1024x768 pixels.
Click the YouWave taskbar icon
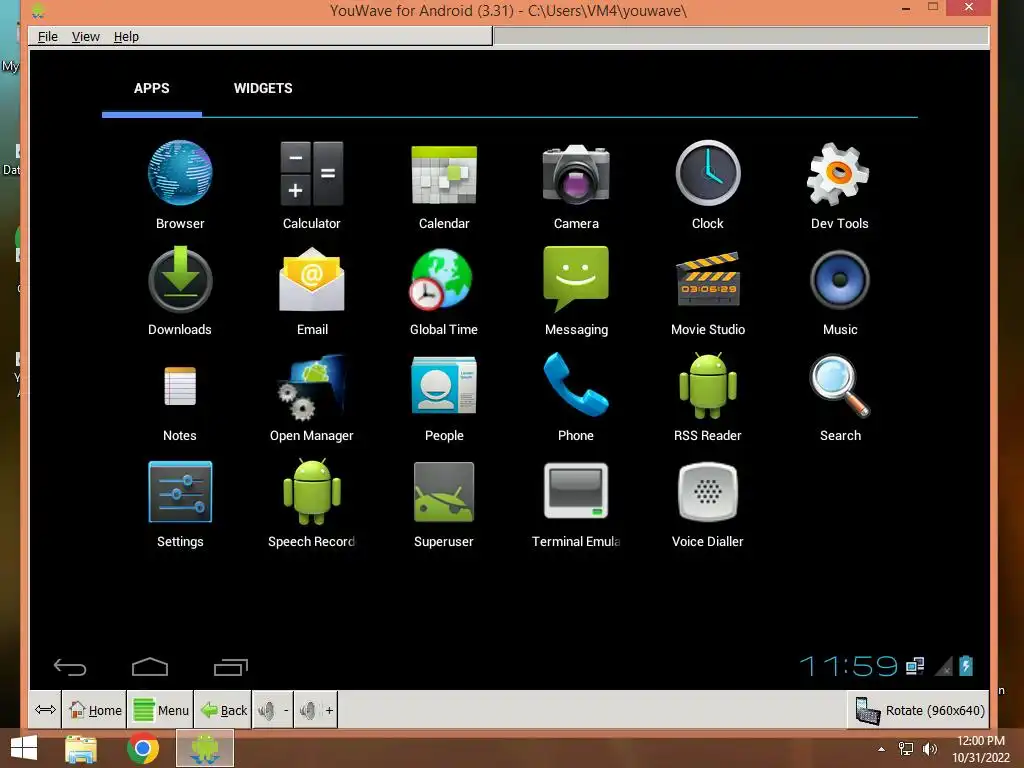[204, 748]
